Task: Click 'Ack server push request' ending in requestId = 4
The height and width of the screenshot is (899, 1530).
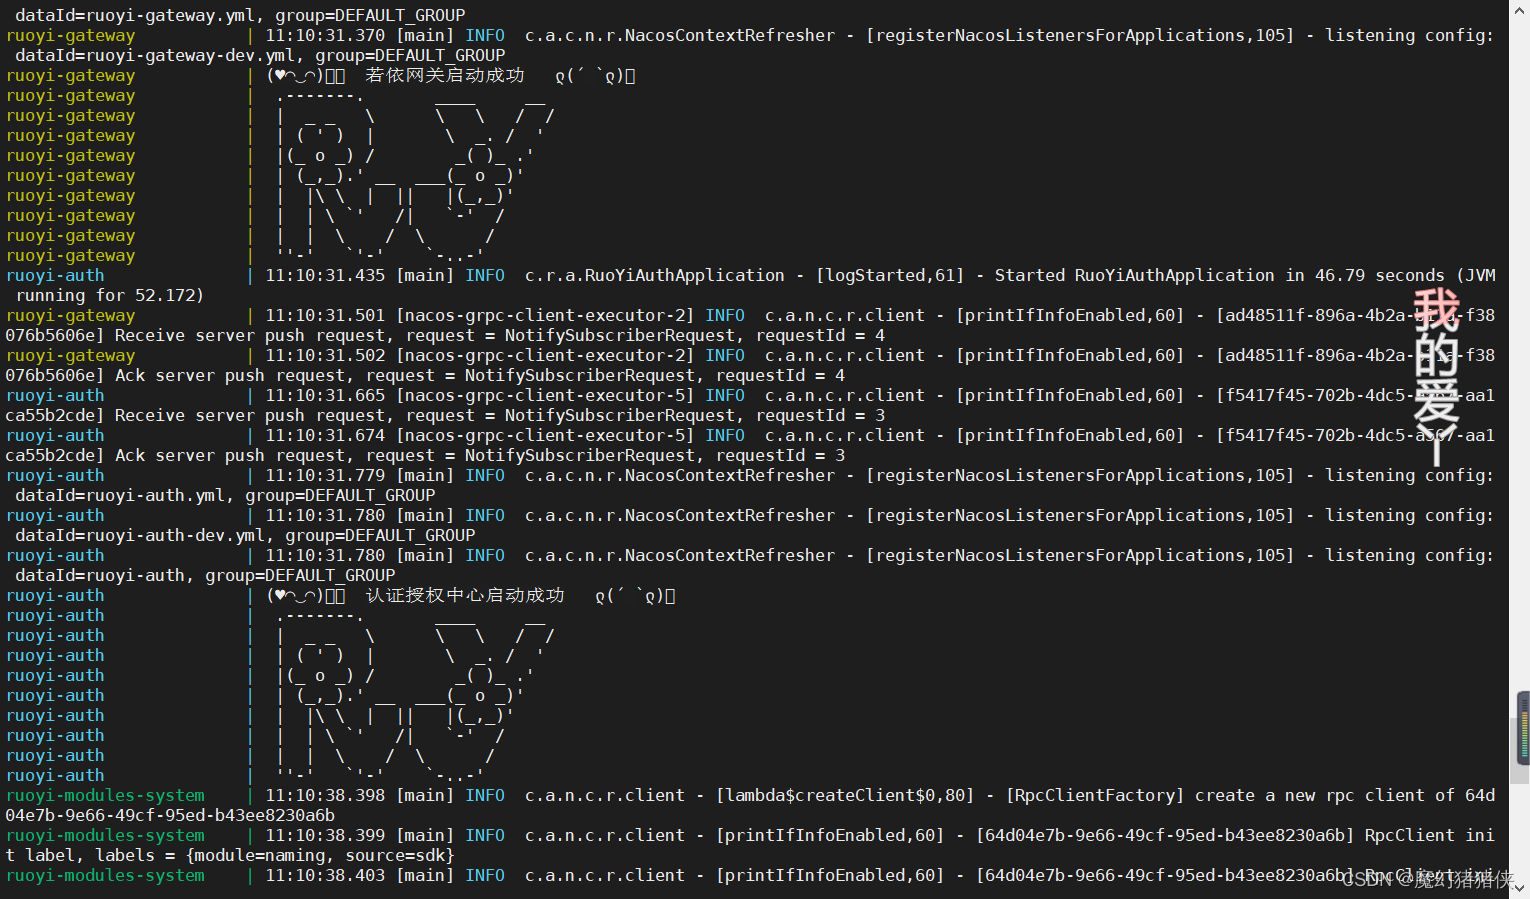Action: point(480,375)
